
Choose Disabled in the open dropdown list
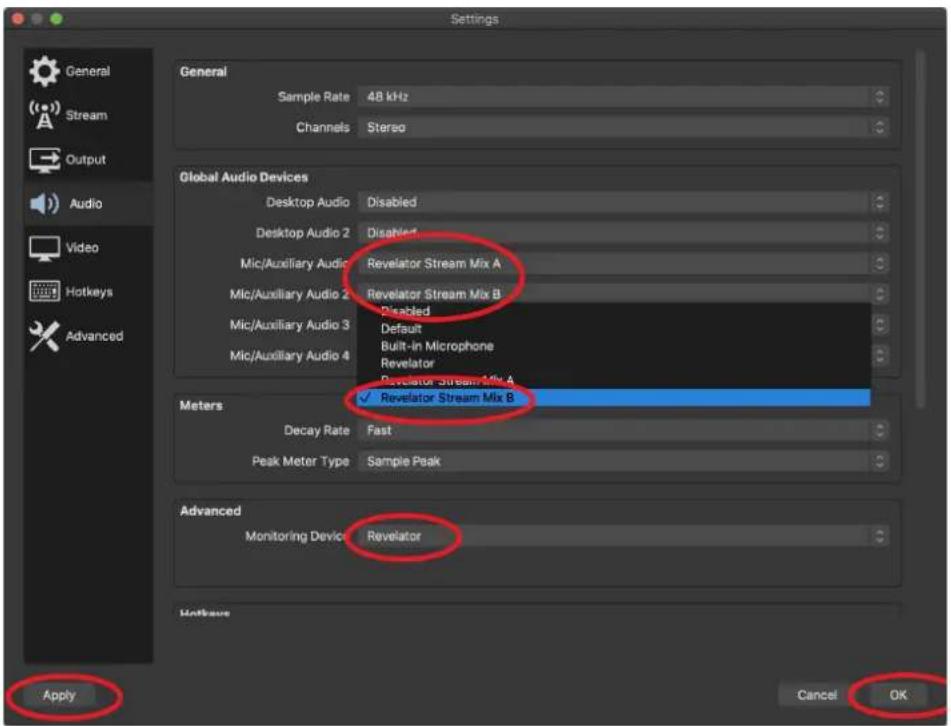[614, 311]
